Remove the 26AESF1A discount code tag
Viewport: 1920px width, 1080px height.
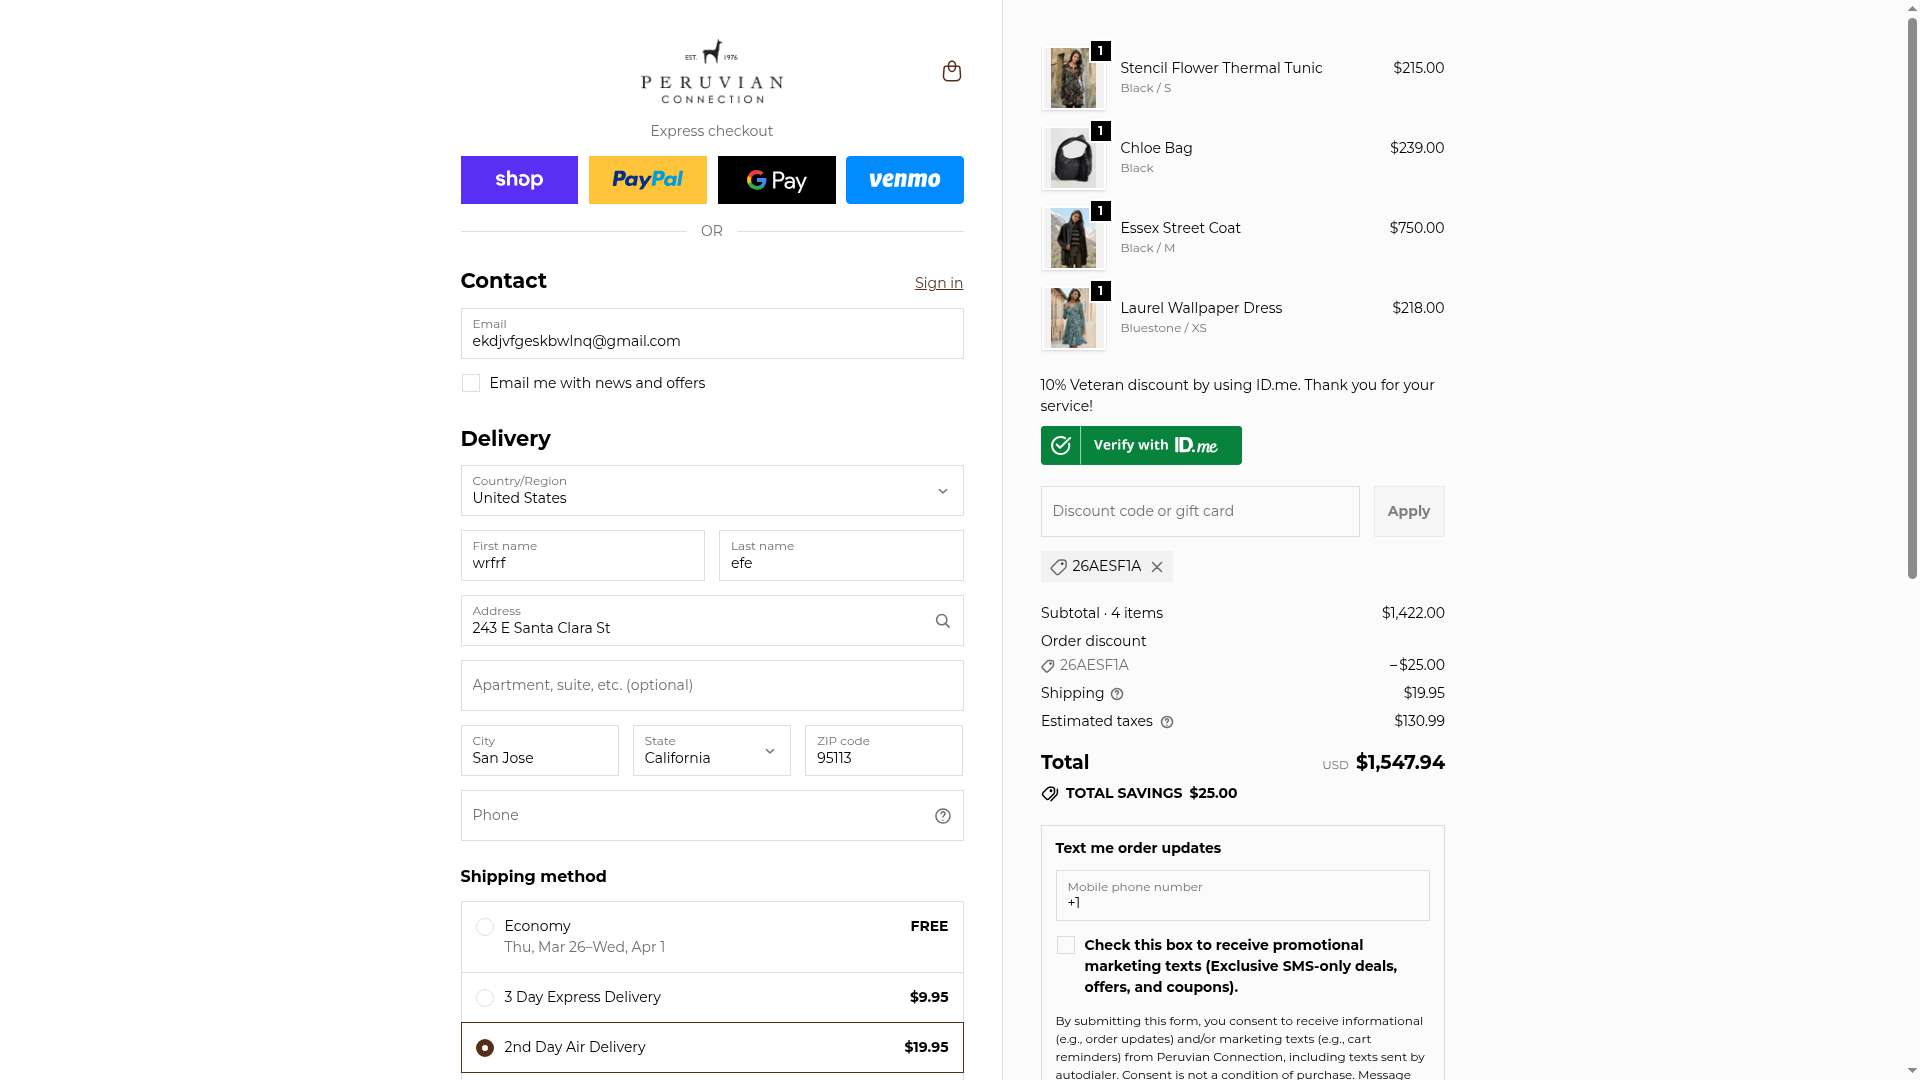coord(1157,567)
